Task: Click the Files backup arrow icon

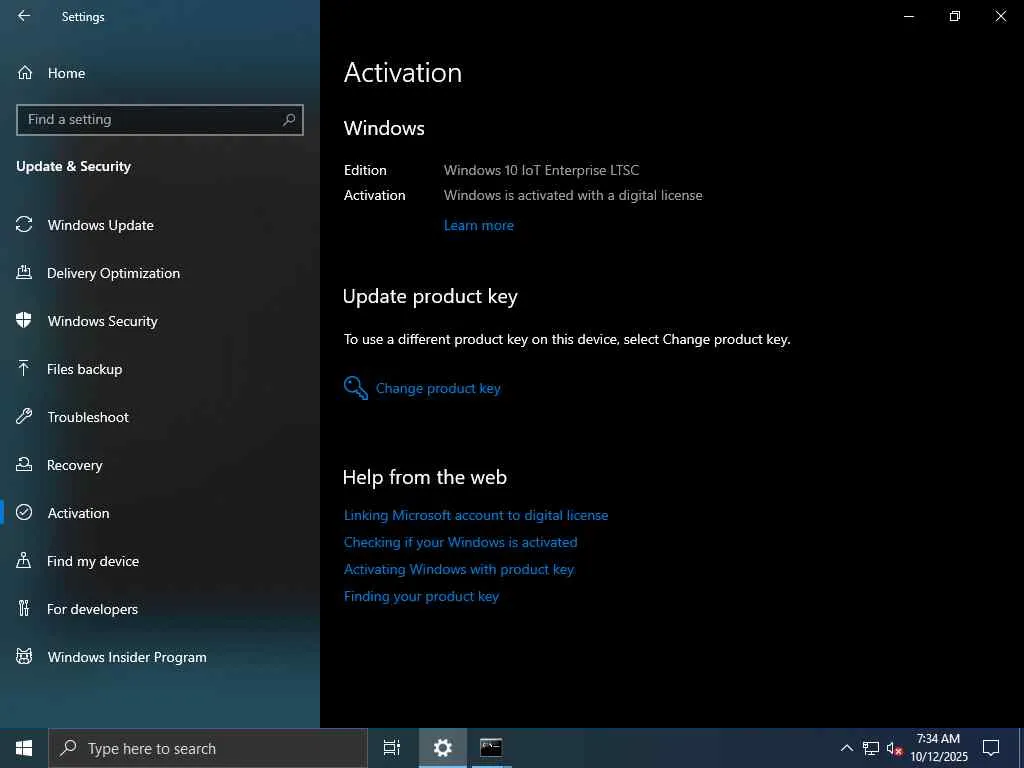Action: (24, 368)
